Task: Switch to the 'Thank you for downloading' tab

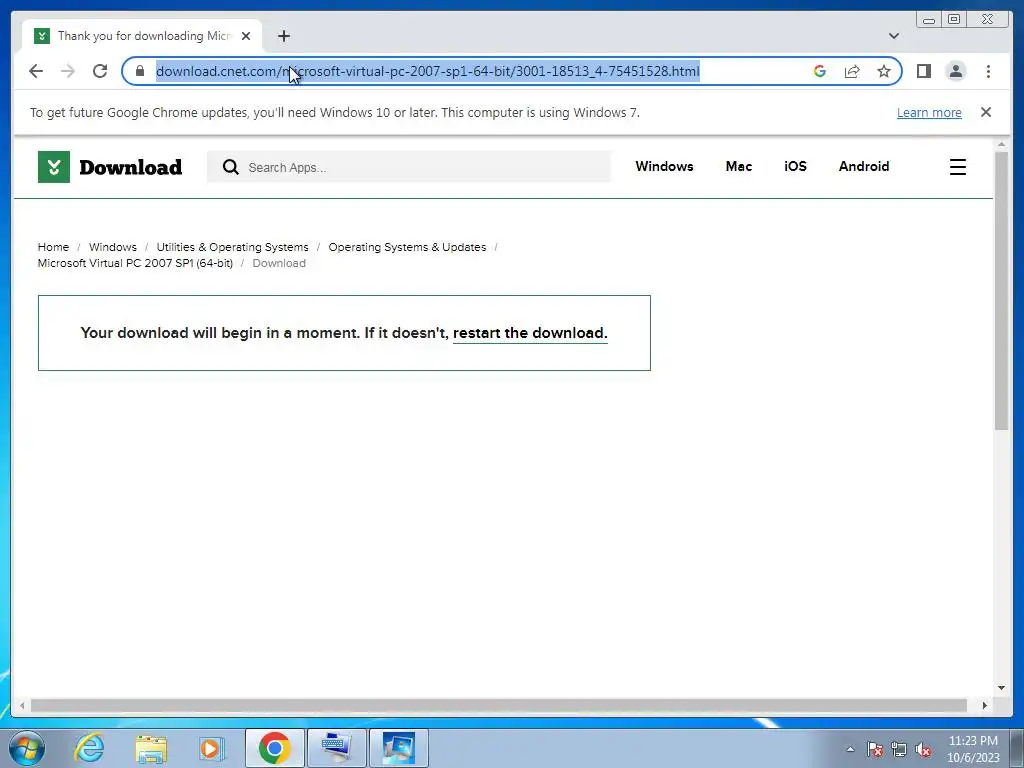Action: click(x=141, y=36)
